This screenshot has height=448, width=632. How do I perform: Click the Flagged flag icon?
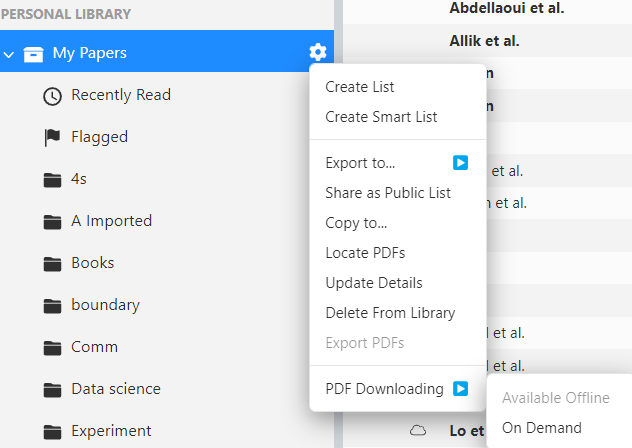point(53,138)
